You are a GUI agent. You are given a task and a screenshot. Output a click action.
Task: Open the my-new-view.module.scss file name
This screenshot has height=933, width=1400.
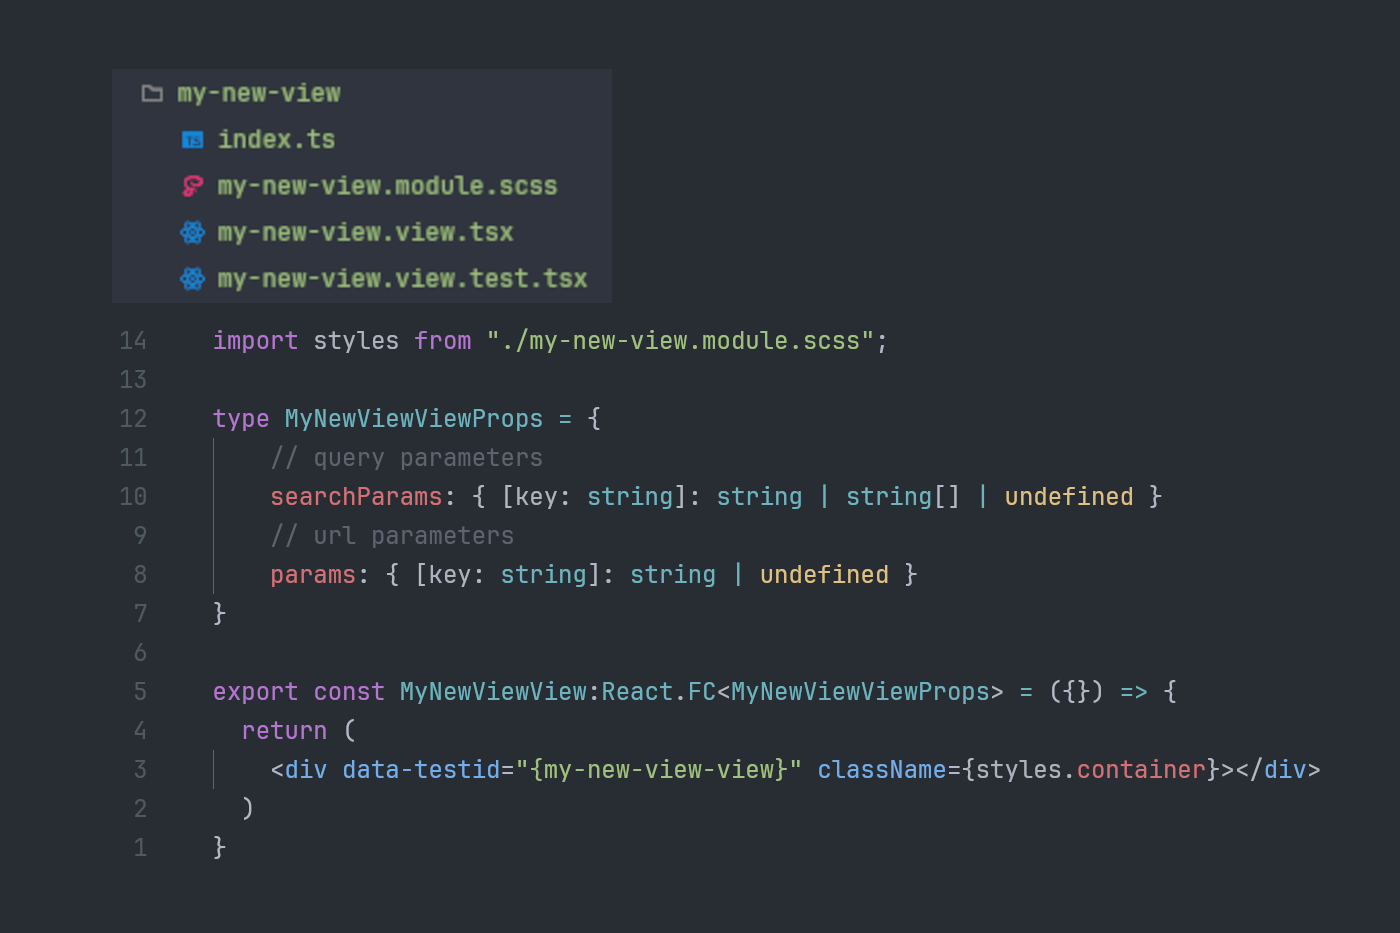387,186
